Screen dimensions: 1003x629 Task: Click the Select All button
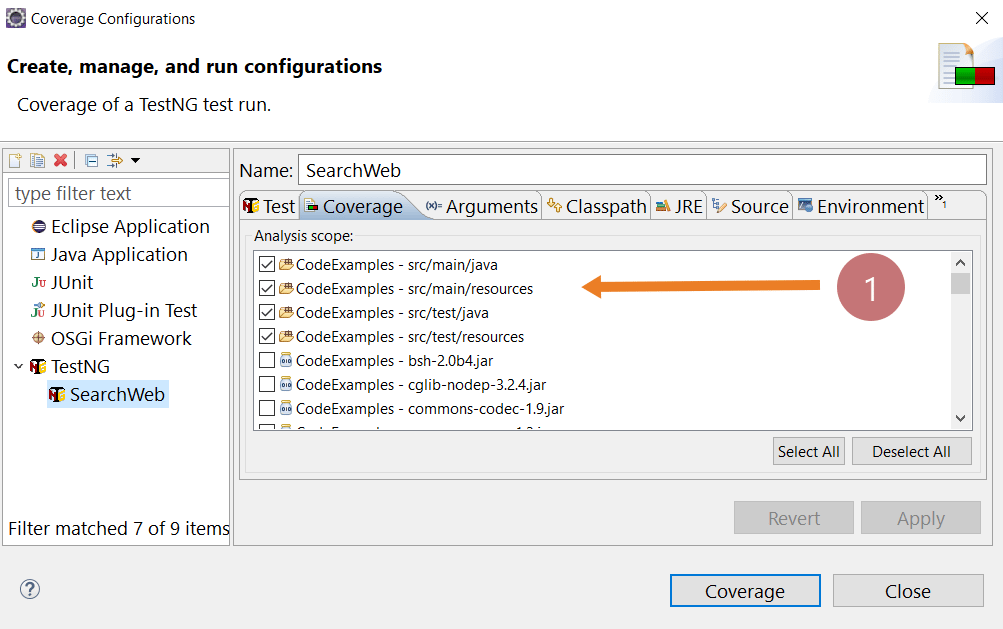[808, 451]
